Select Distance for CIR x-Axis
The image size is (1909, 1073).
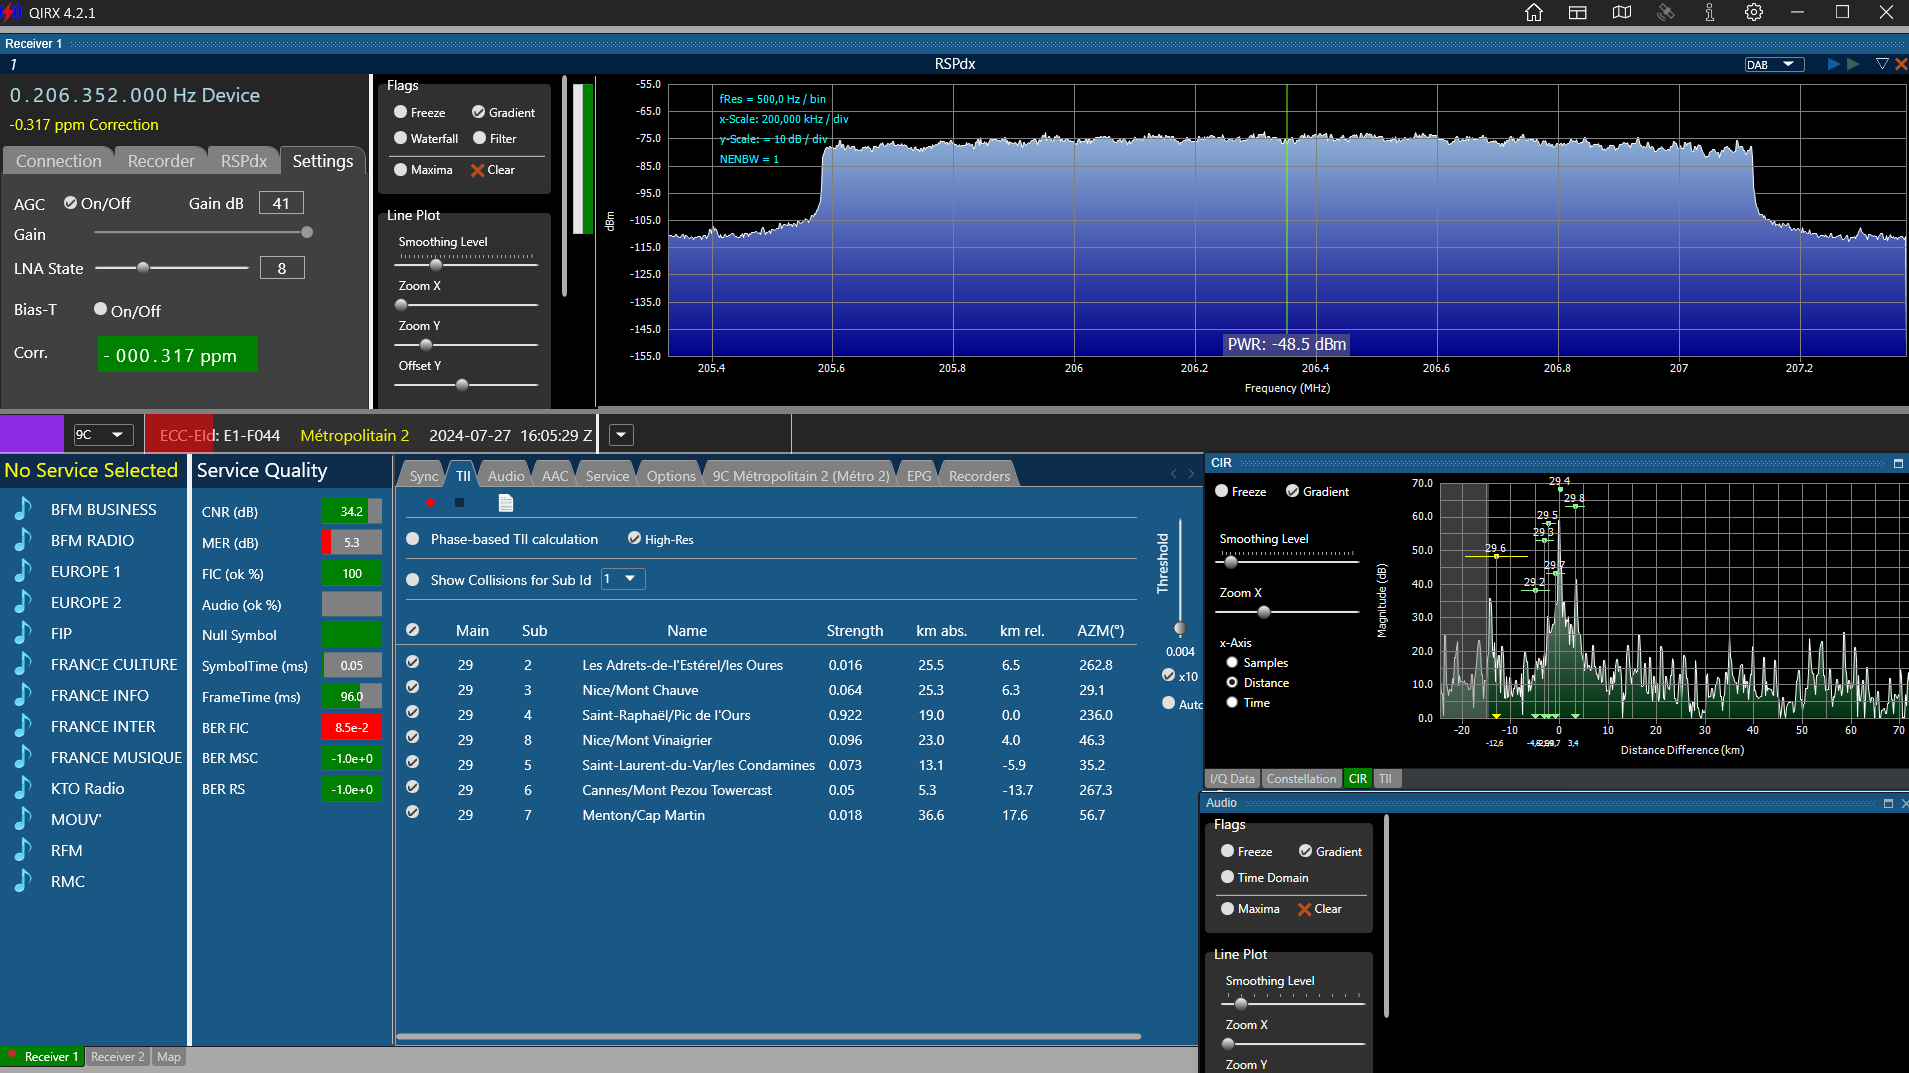tap(1232, 683)
